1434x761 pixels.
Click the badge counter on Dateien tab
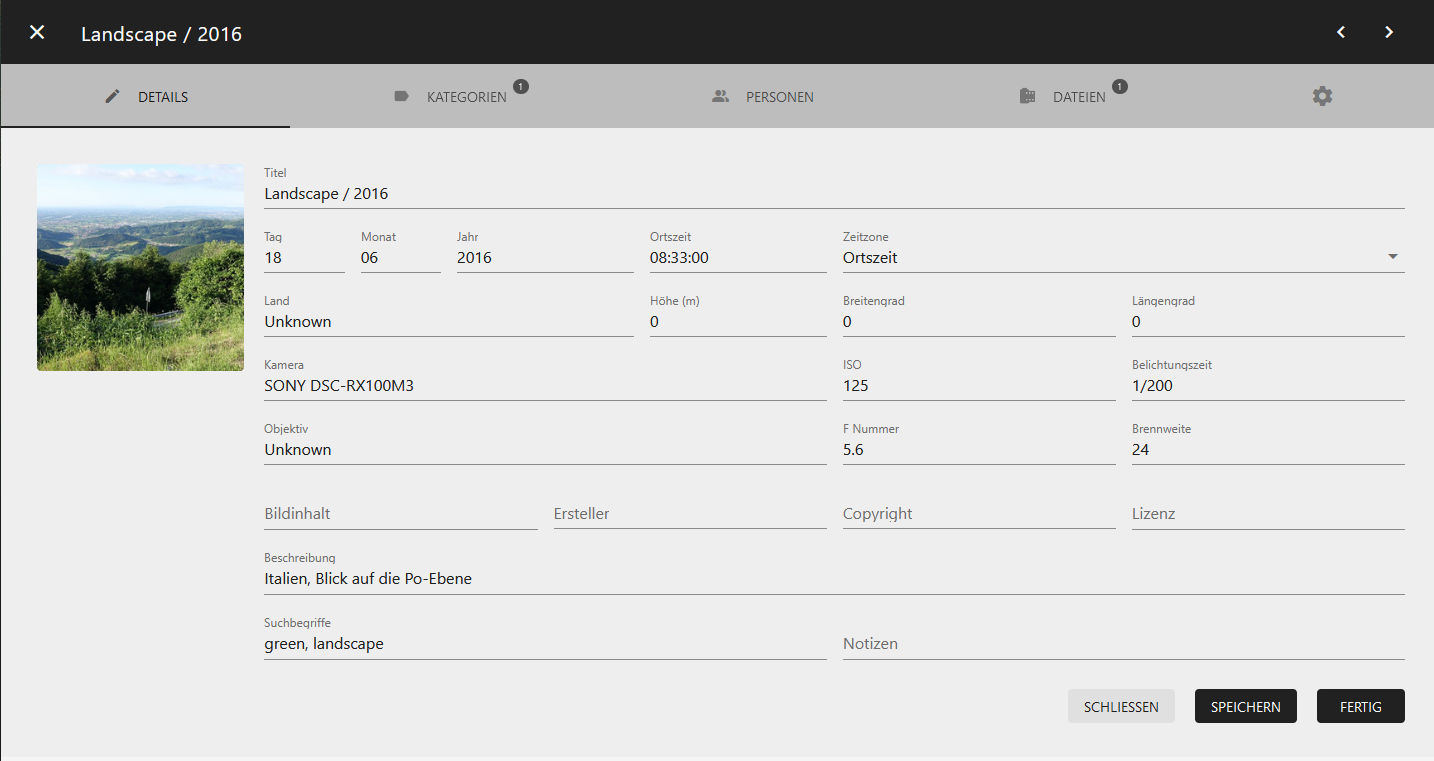click(x=1120, y=86)
